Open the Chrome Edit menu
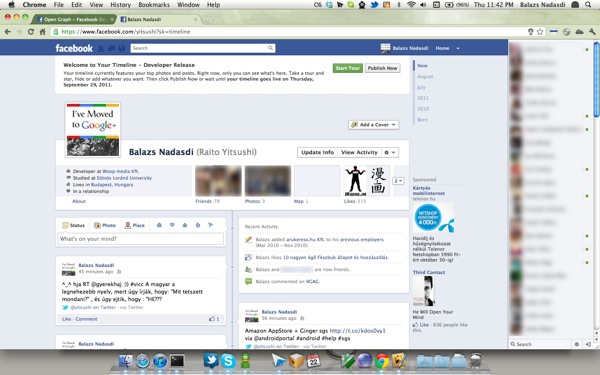600x375 pixels. [77, 5]
